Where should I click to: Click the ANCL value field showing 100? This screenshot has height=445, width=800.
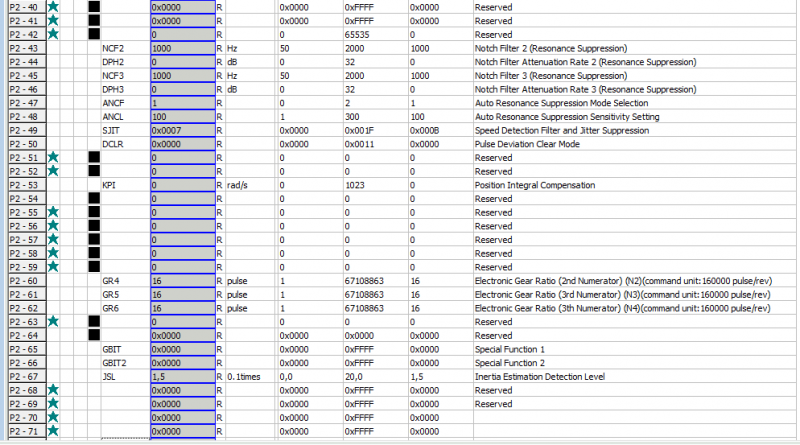pyautogui.click(x=181, y=117)
